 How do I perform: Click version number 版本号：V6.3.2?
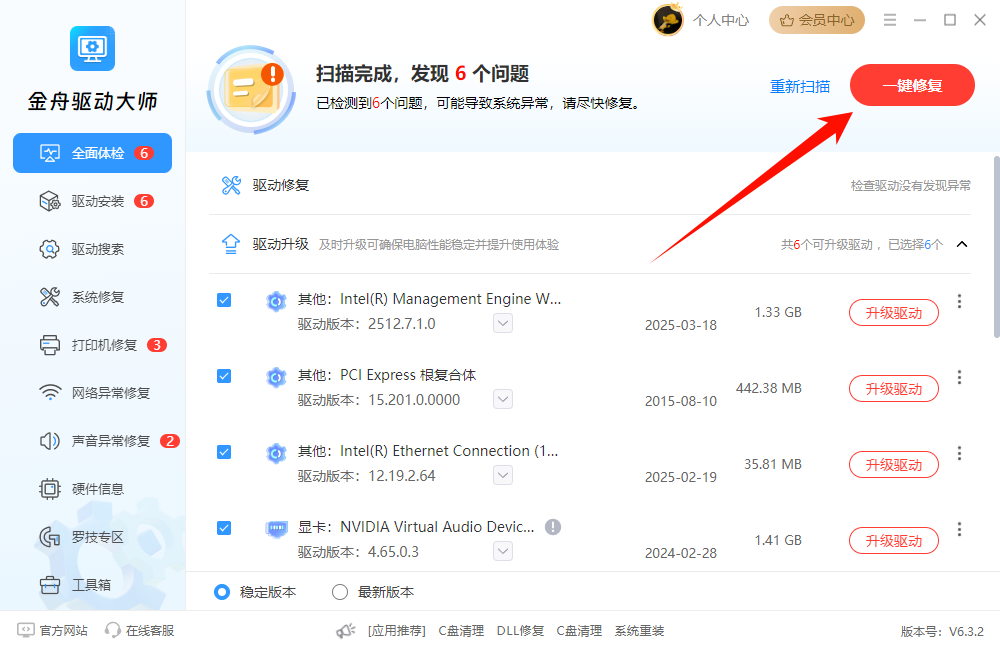click(x=942, y=632)
